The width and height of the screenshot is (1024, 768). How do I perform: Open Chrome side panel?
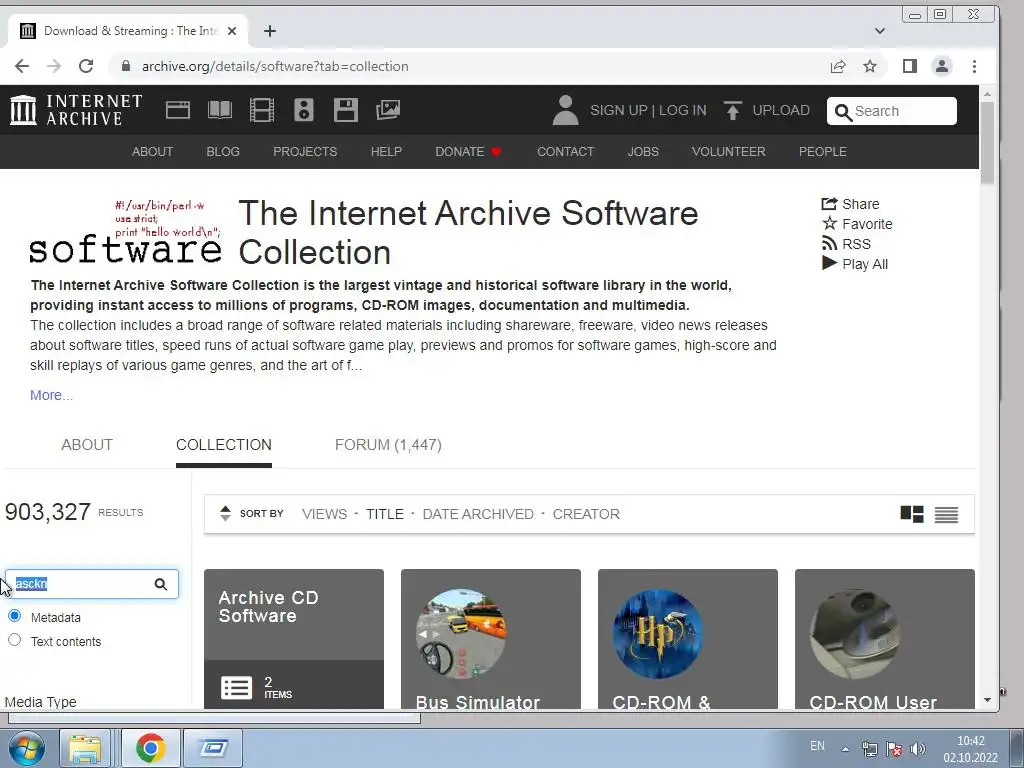pyautogui.click(x=910, y=66)
